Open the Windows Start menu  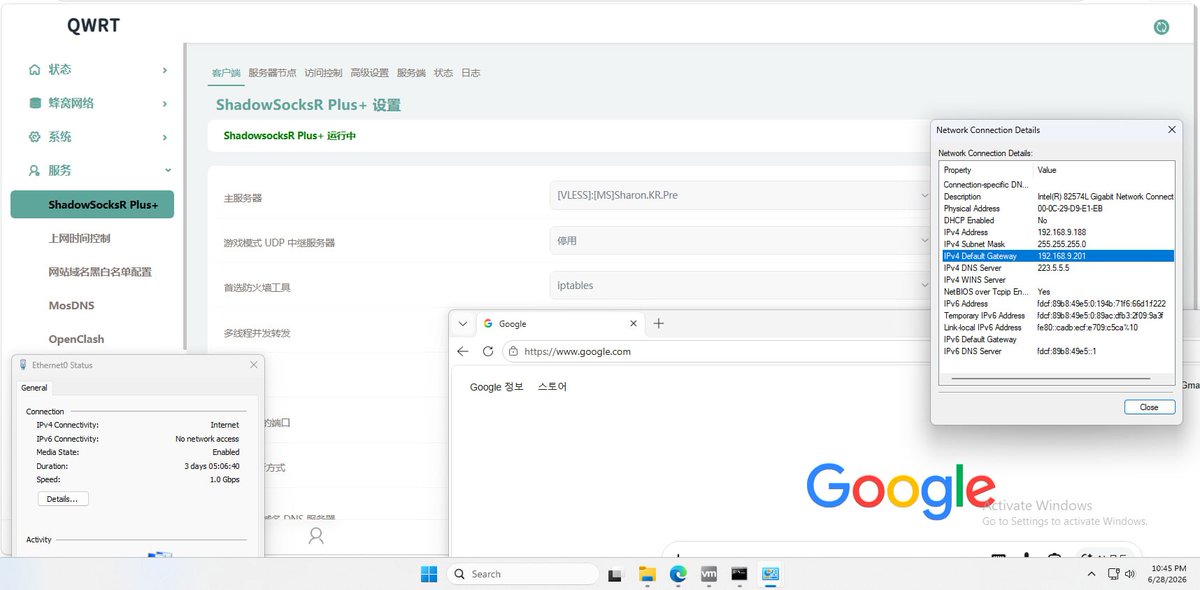point(429,574)
